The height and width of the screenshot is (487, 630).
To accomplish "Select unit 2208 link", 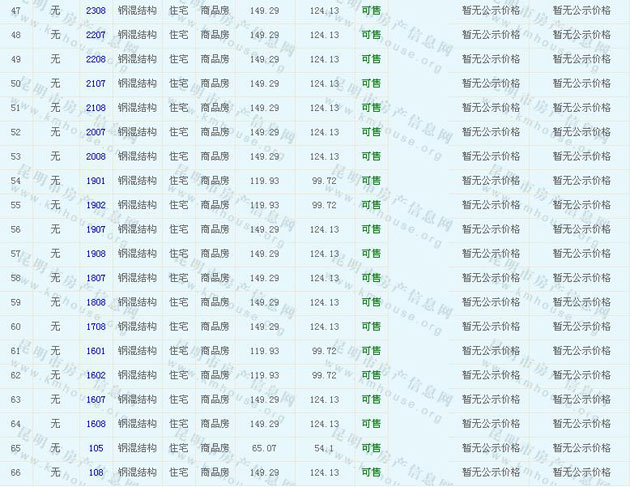I will coord(96,59).
